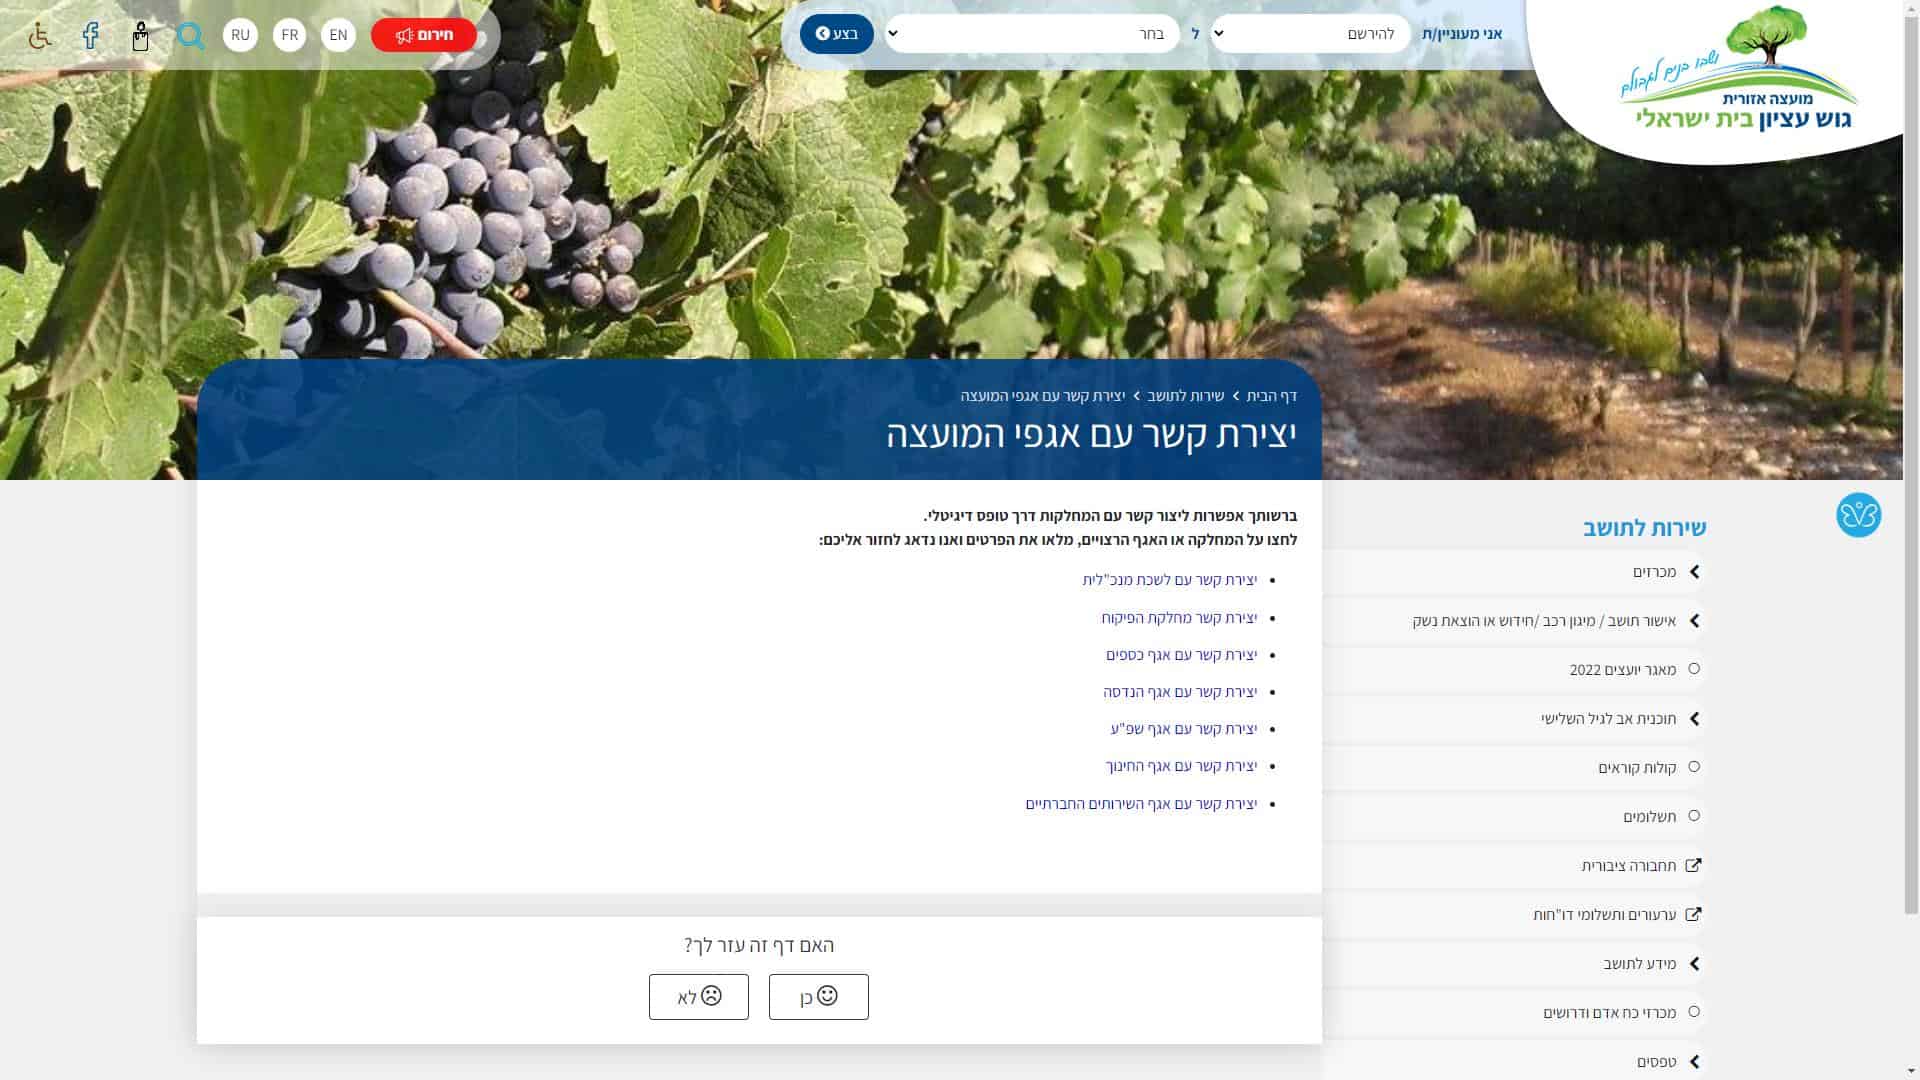
Task: Click the red חירום emergency button
Action: tap(424, 35)
